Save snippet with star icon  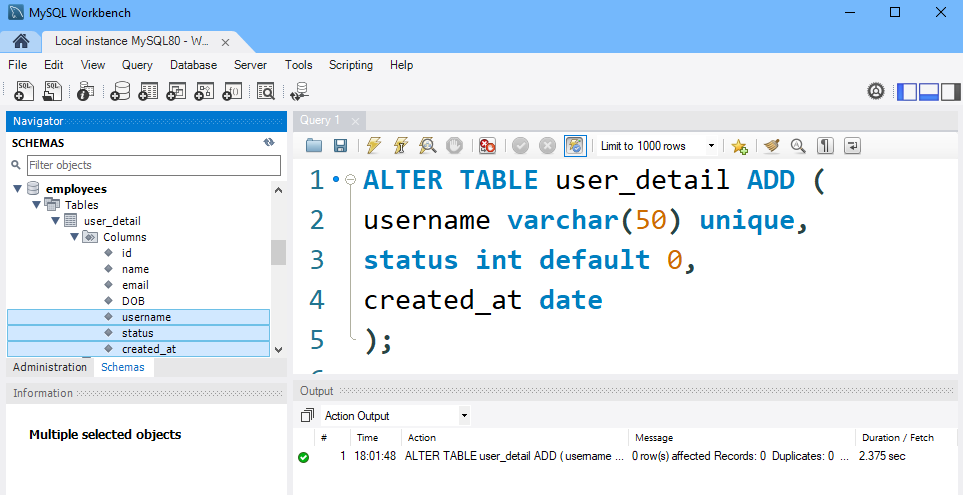coord(739,146)
